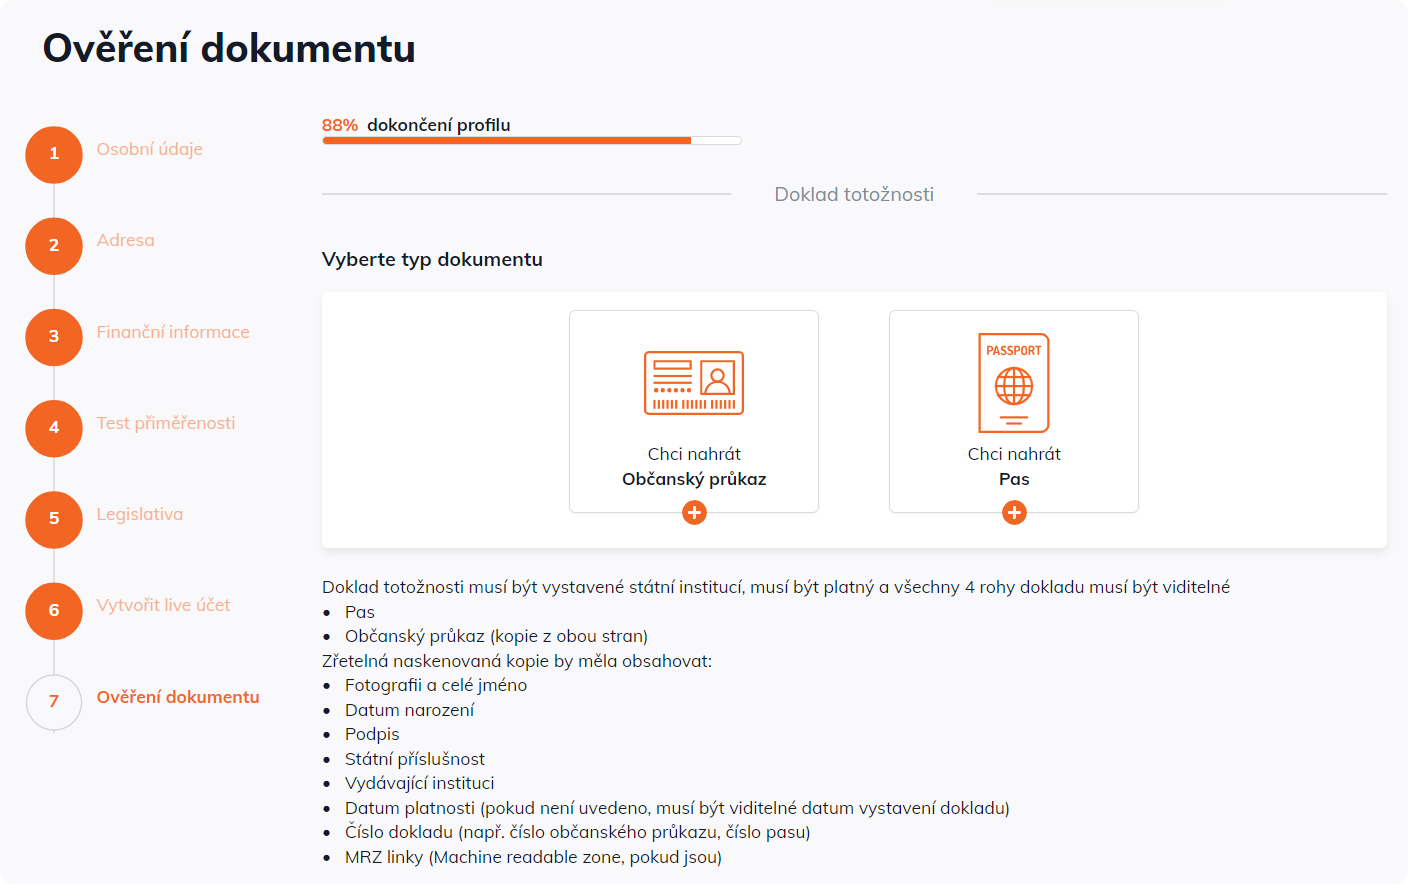Navigate to Test přiměřenosti

pos(166,423)
